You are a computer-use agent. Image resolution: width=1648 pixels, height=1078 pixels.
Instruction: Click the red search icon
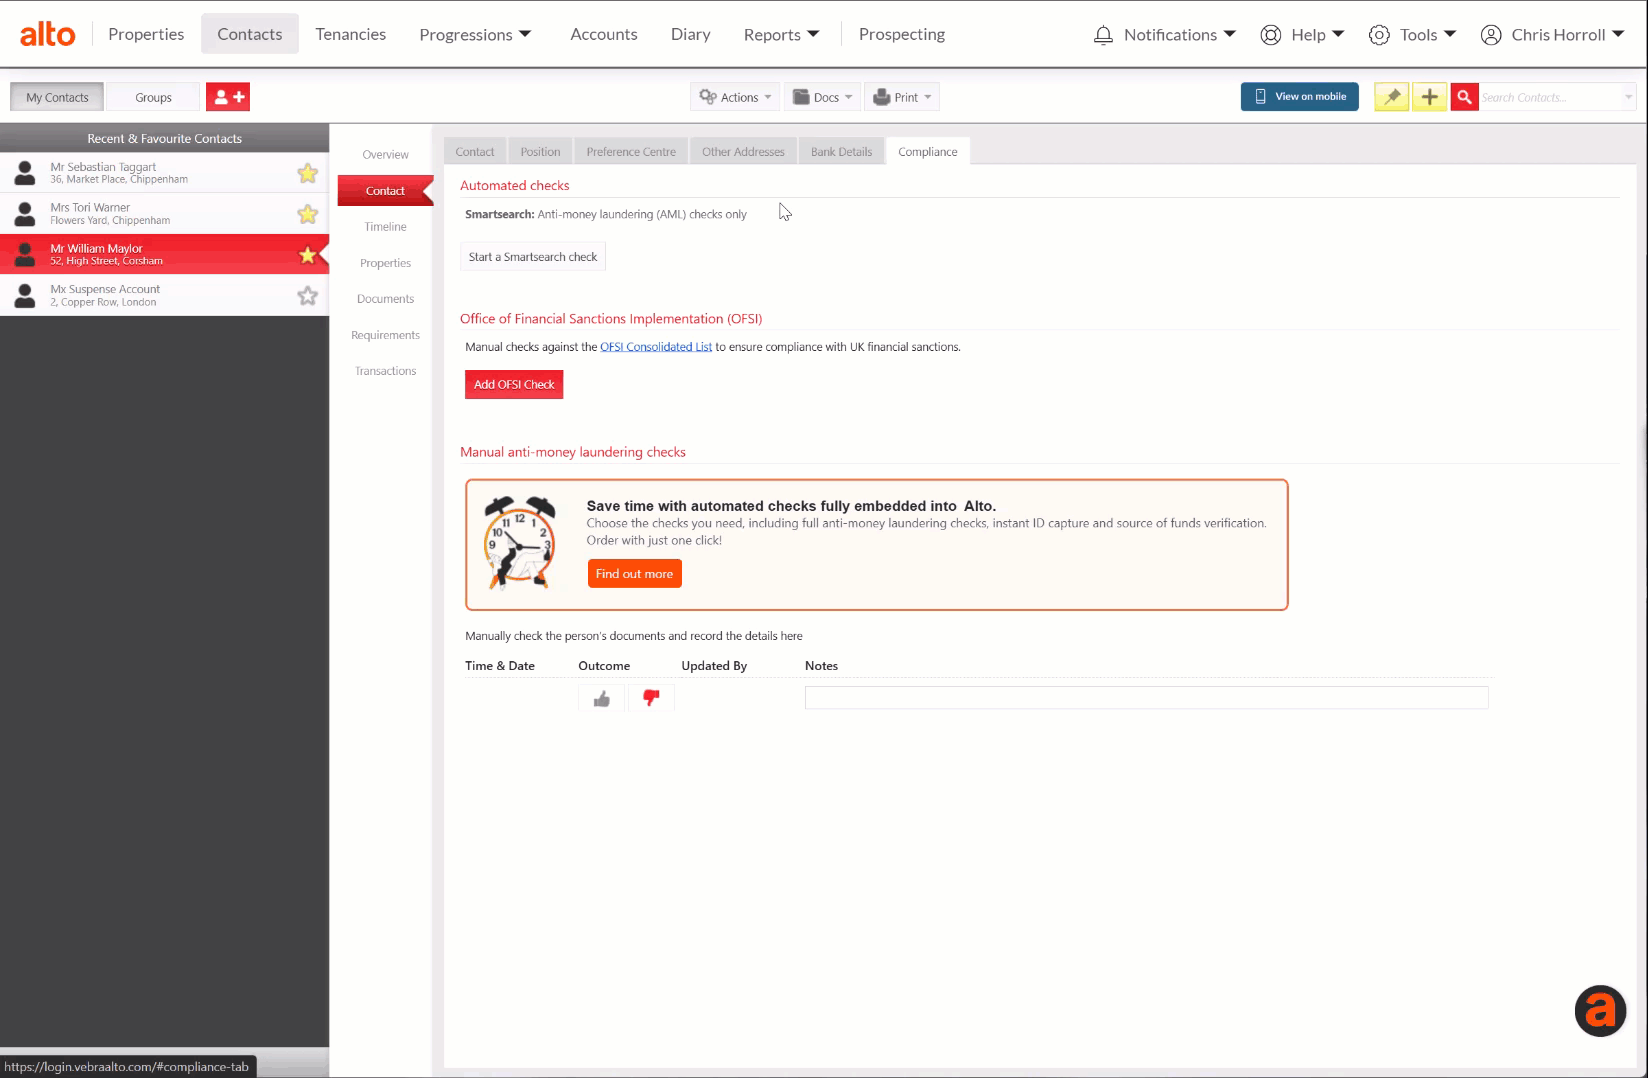coord(1463,96)
